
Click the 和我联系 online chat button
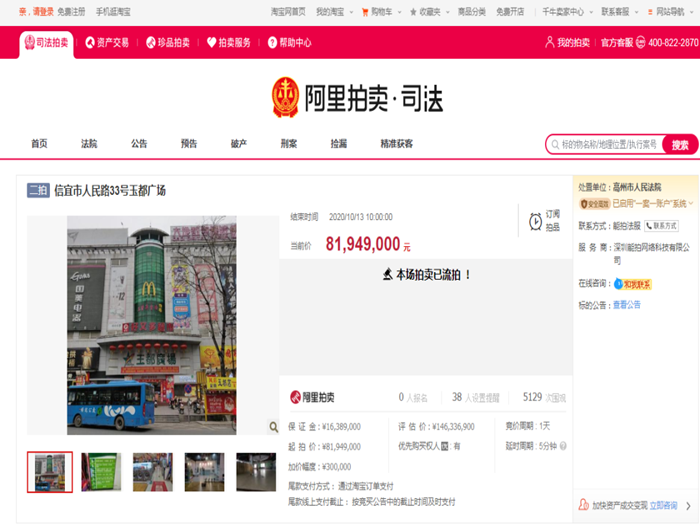(x=633, y=284)
